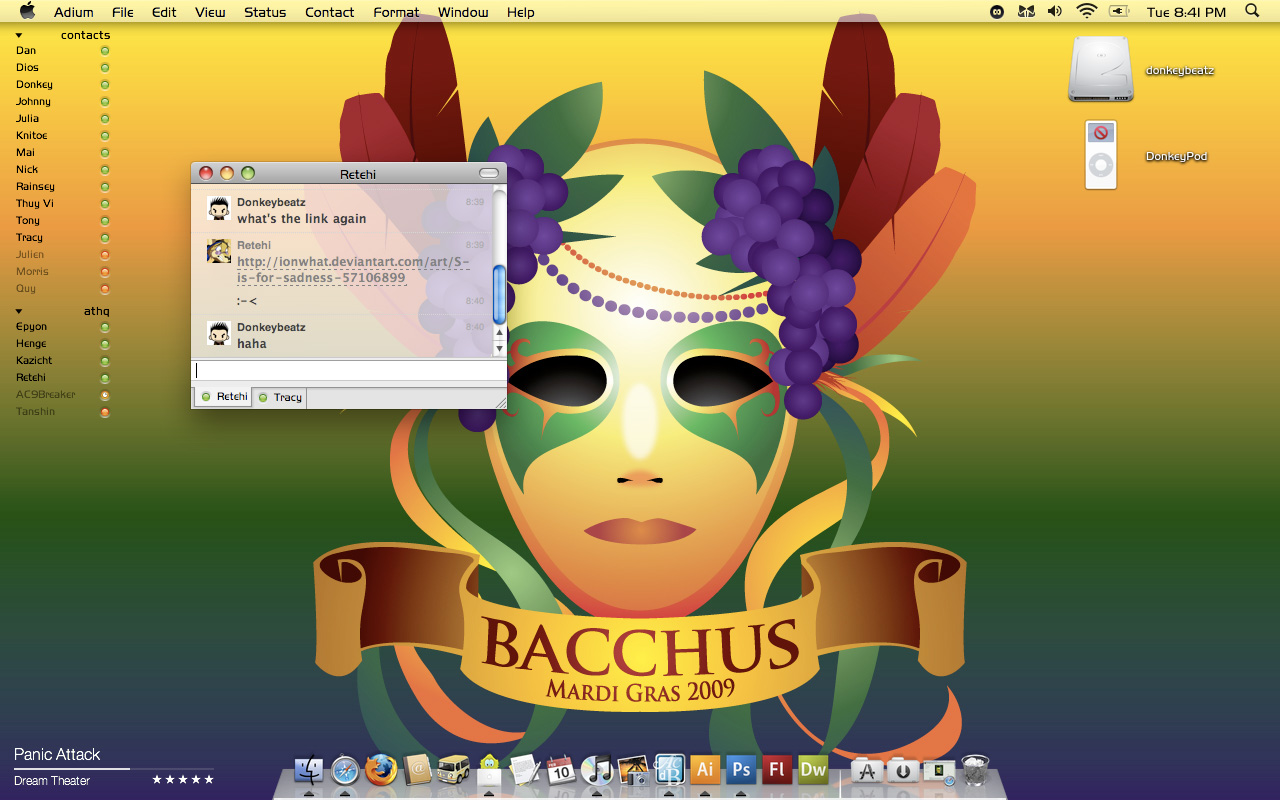Open the Downloads folder stack in dock
Viewport: 1280px width, 800px height.
tap(903, 771)
